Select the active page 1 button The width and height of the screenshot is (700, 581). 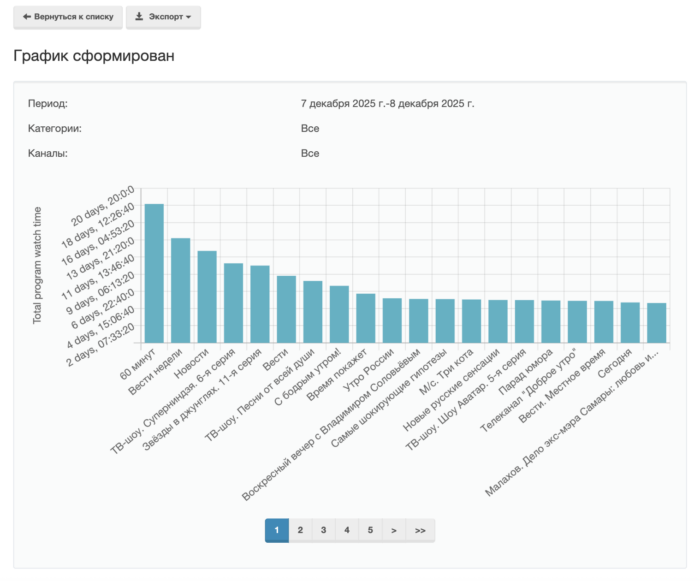pos(277,531)
